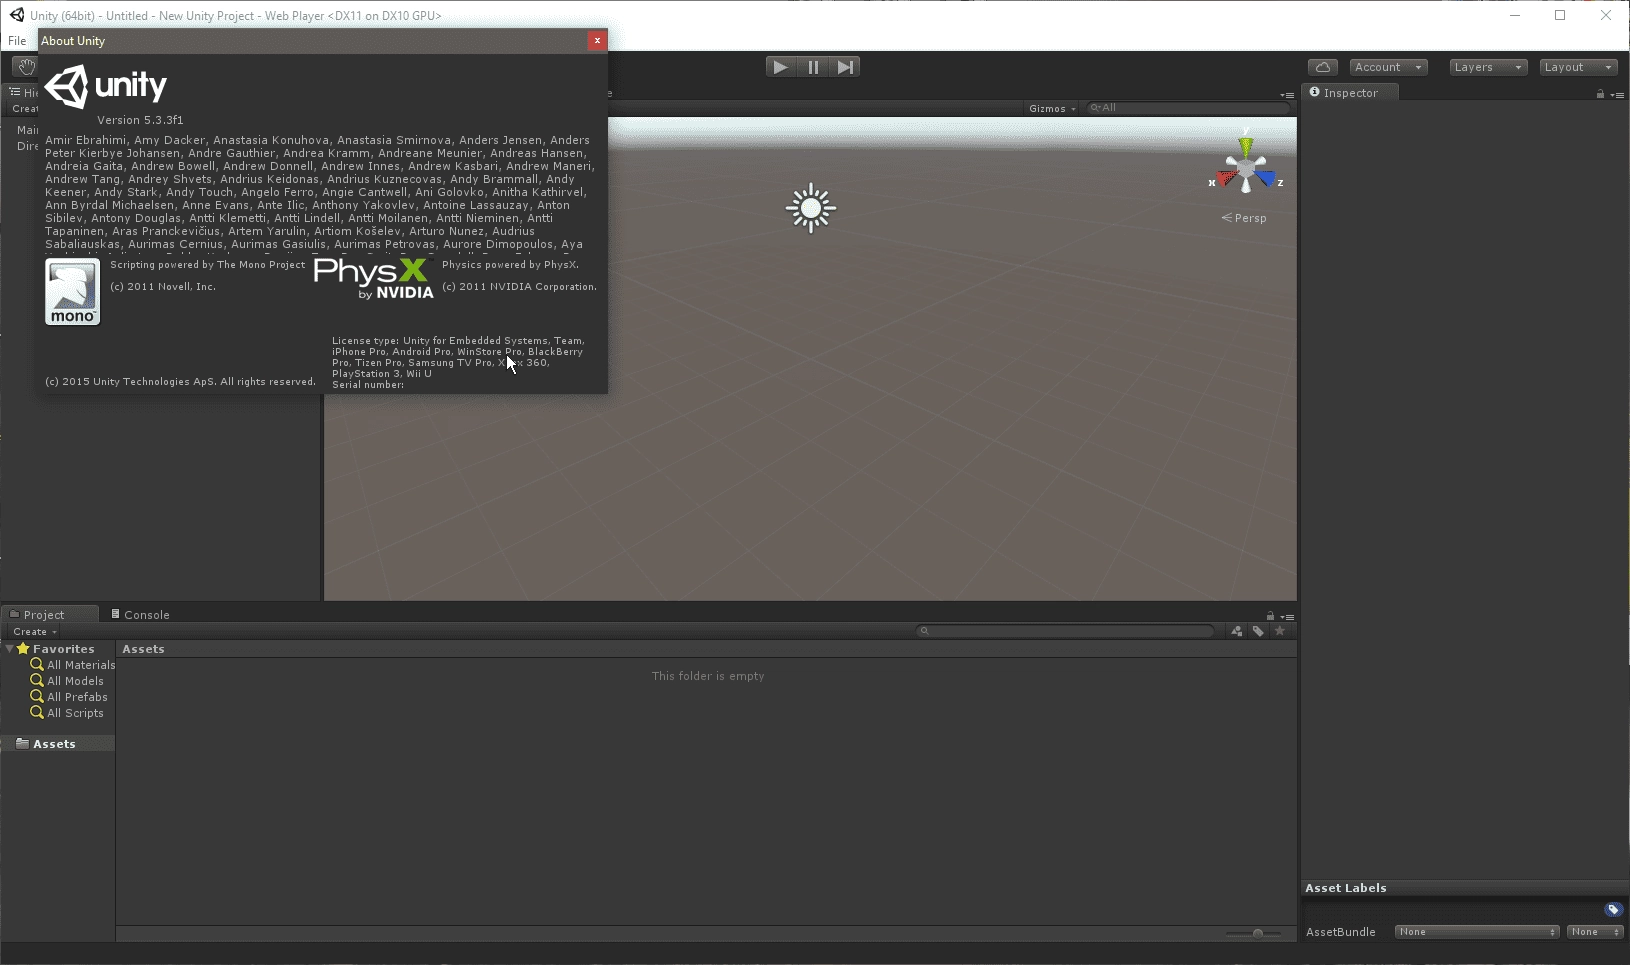Open the File menu

tap(17, 41)
